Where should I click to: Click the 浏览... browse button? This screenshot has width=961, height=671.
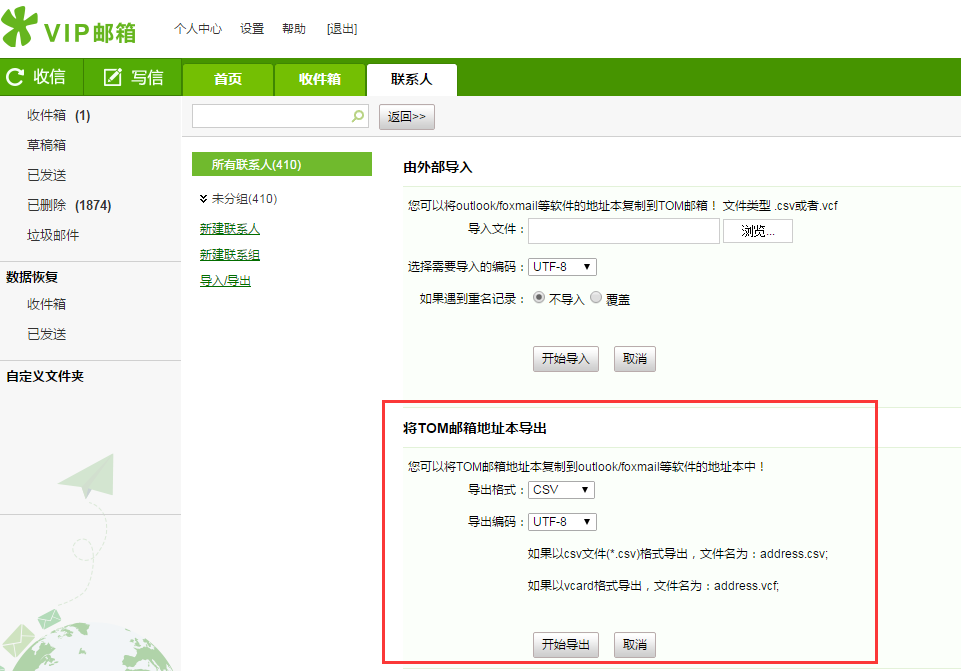(758, 231)
